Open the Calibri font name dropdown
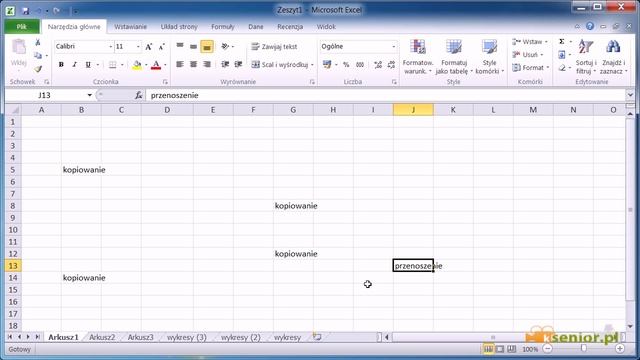Viewport: 640px width, 360px height. 110,47
